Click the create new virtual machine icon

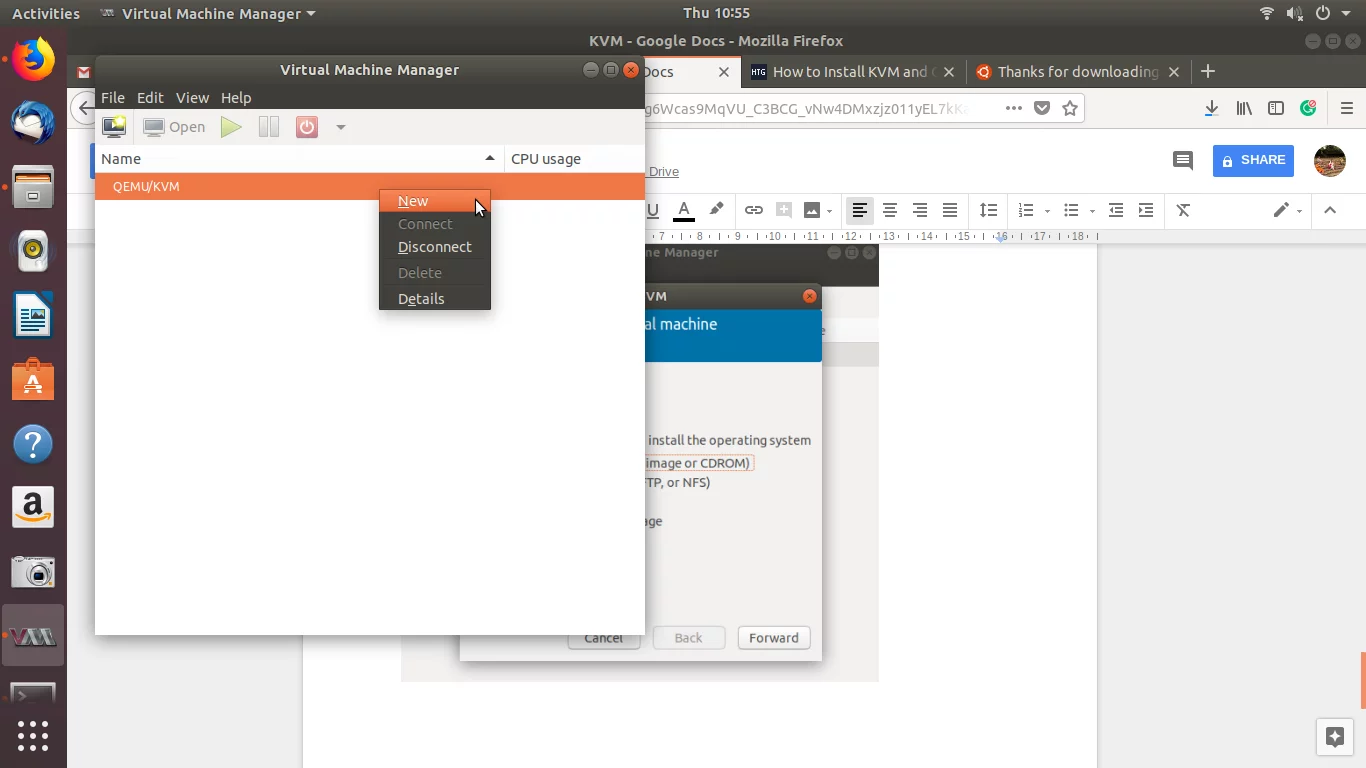tap(114, 127)
